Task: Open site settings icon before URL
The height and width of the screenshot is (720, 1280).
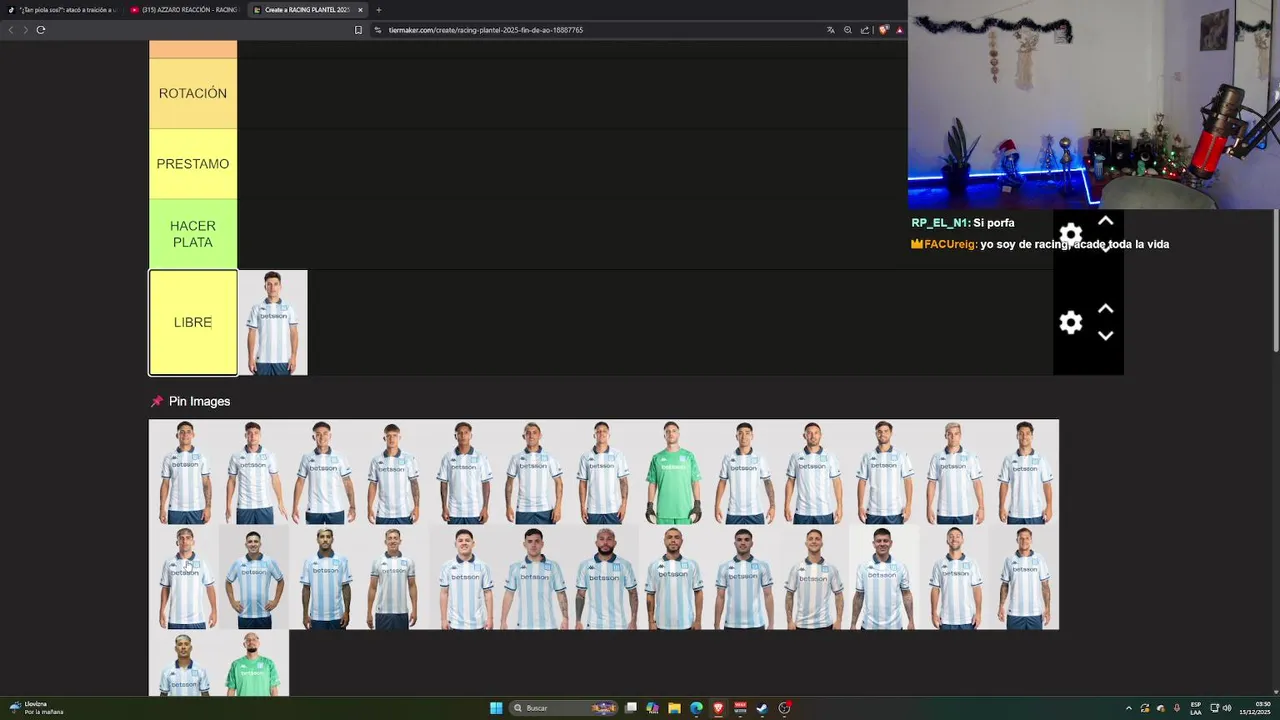Action: (x=378, y=30)
